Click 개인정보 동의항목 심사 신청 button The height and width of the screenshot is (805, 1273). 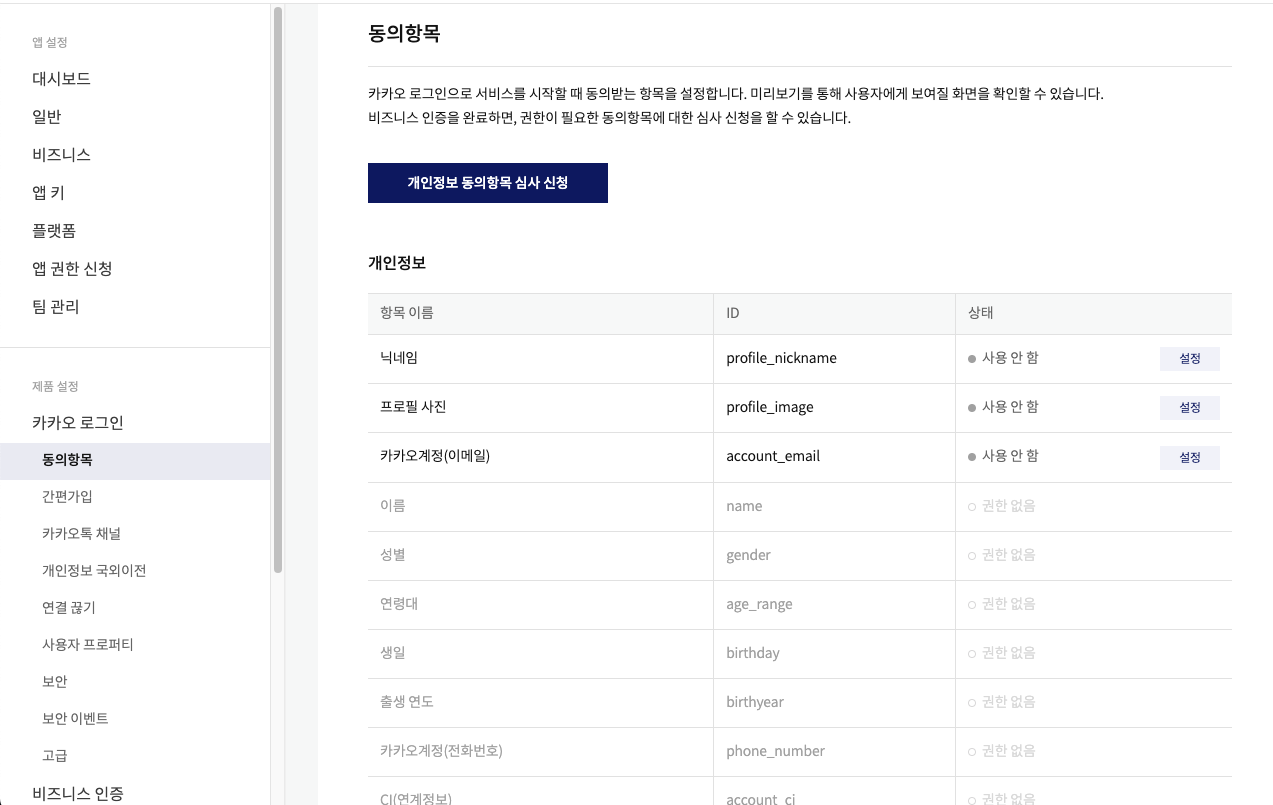pyautogui.click(x=488, y=183)
